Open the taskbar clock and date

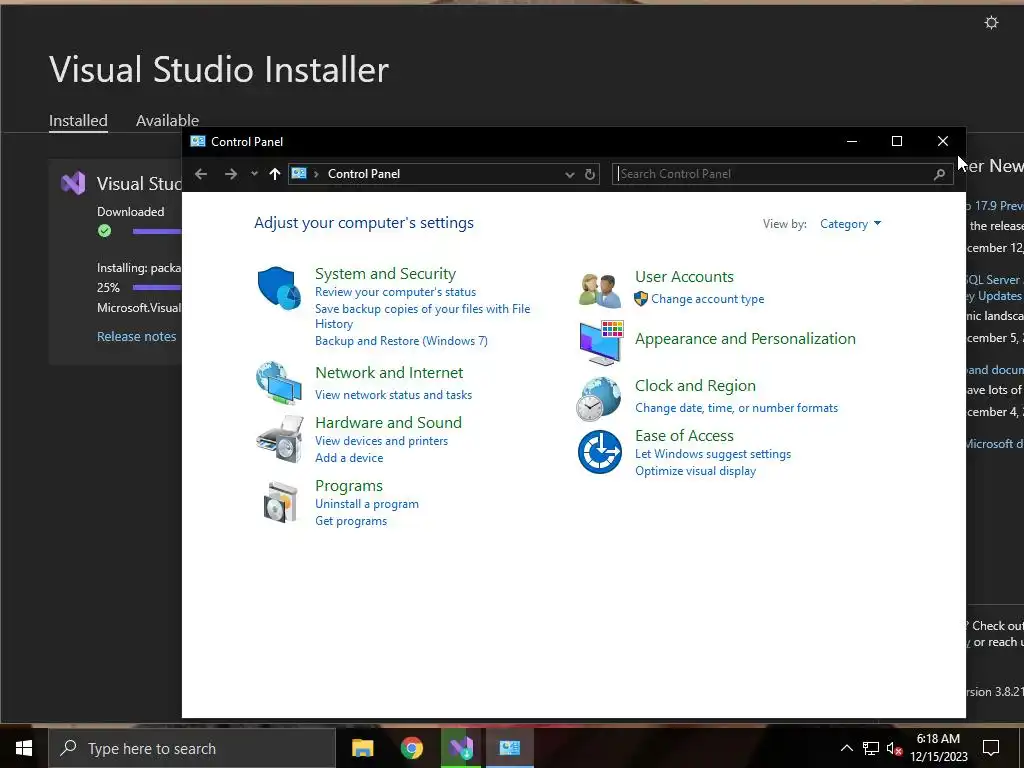pyautogui.click(x=938, y=748)
